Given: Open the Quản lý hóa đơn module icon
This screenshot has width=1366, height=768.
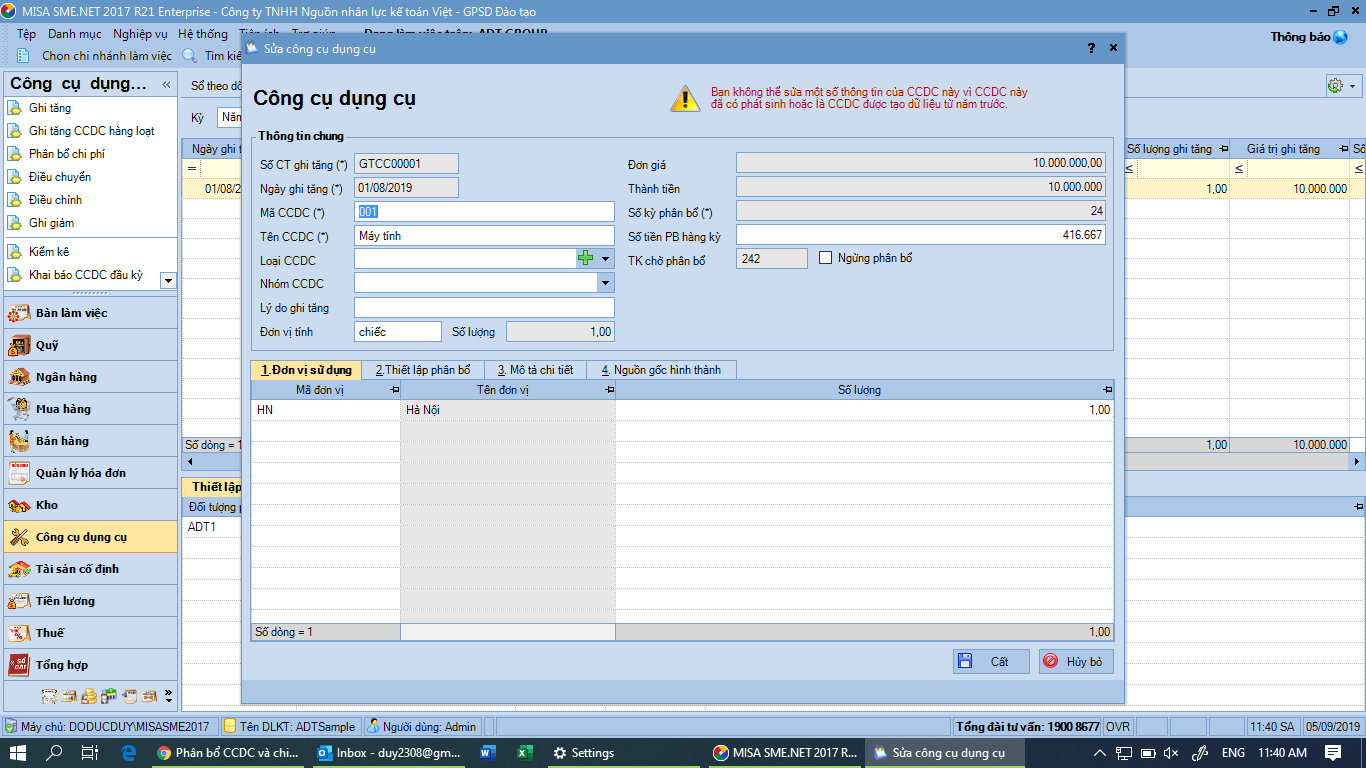Looking at the screenshot, I should pos(19,473).
